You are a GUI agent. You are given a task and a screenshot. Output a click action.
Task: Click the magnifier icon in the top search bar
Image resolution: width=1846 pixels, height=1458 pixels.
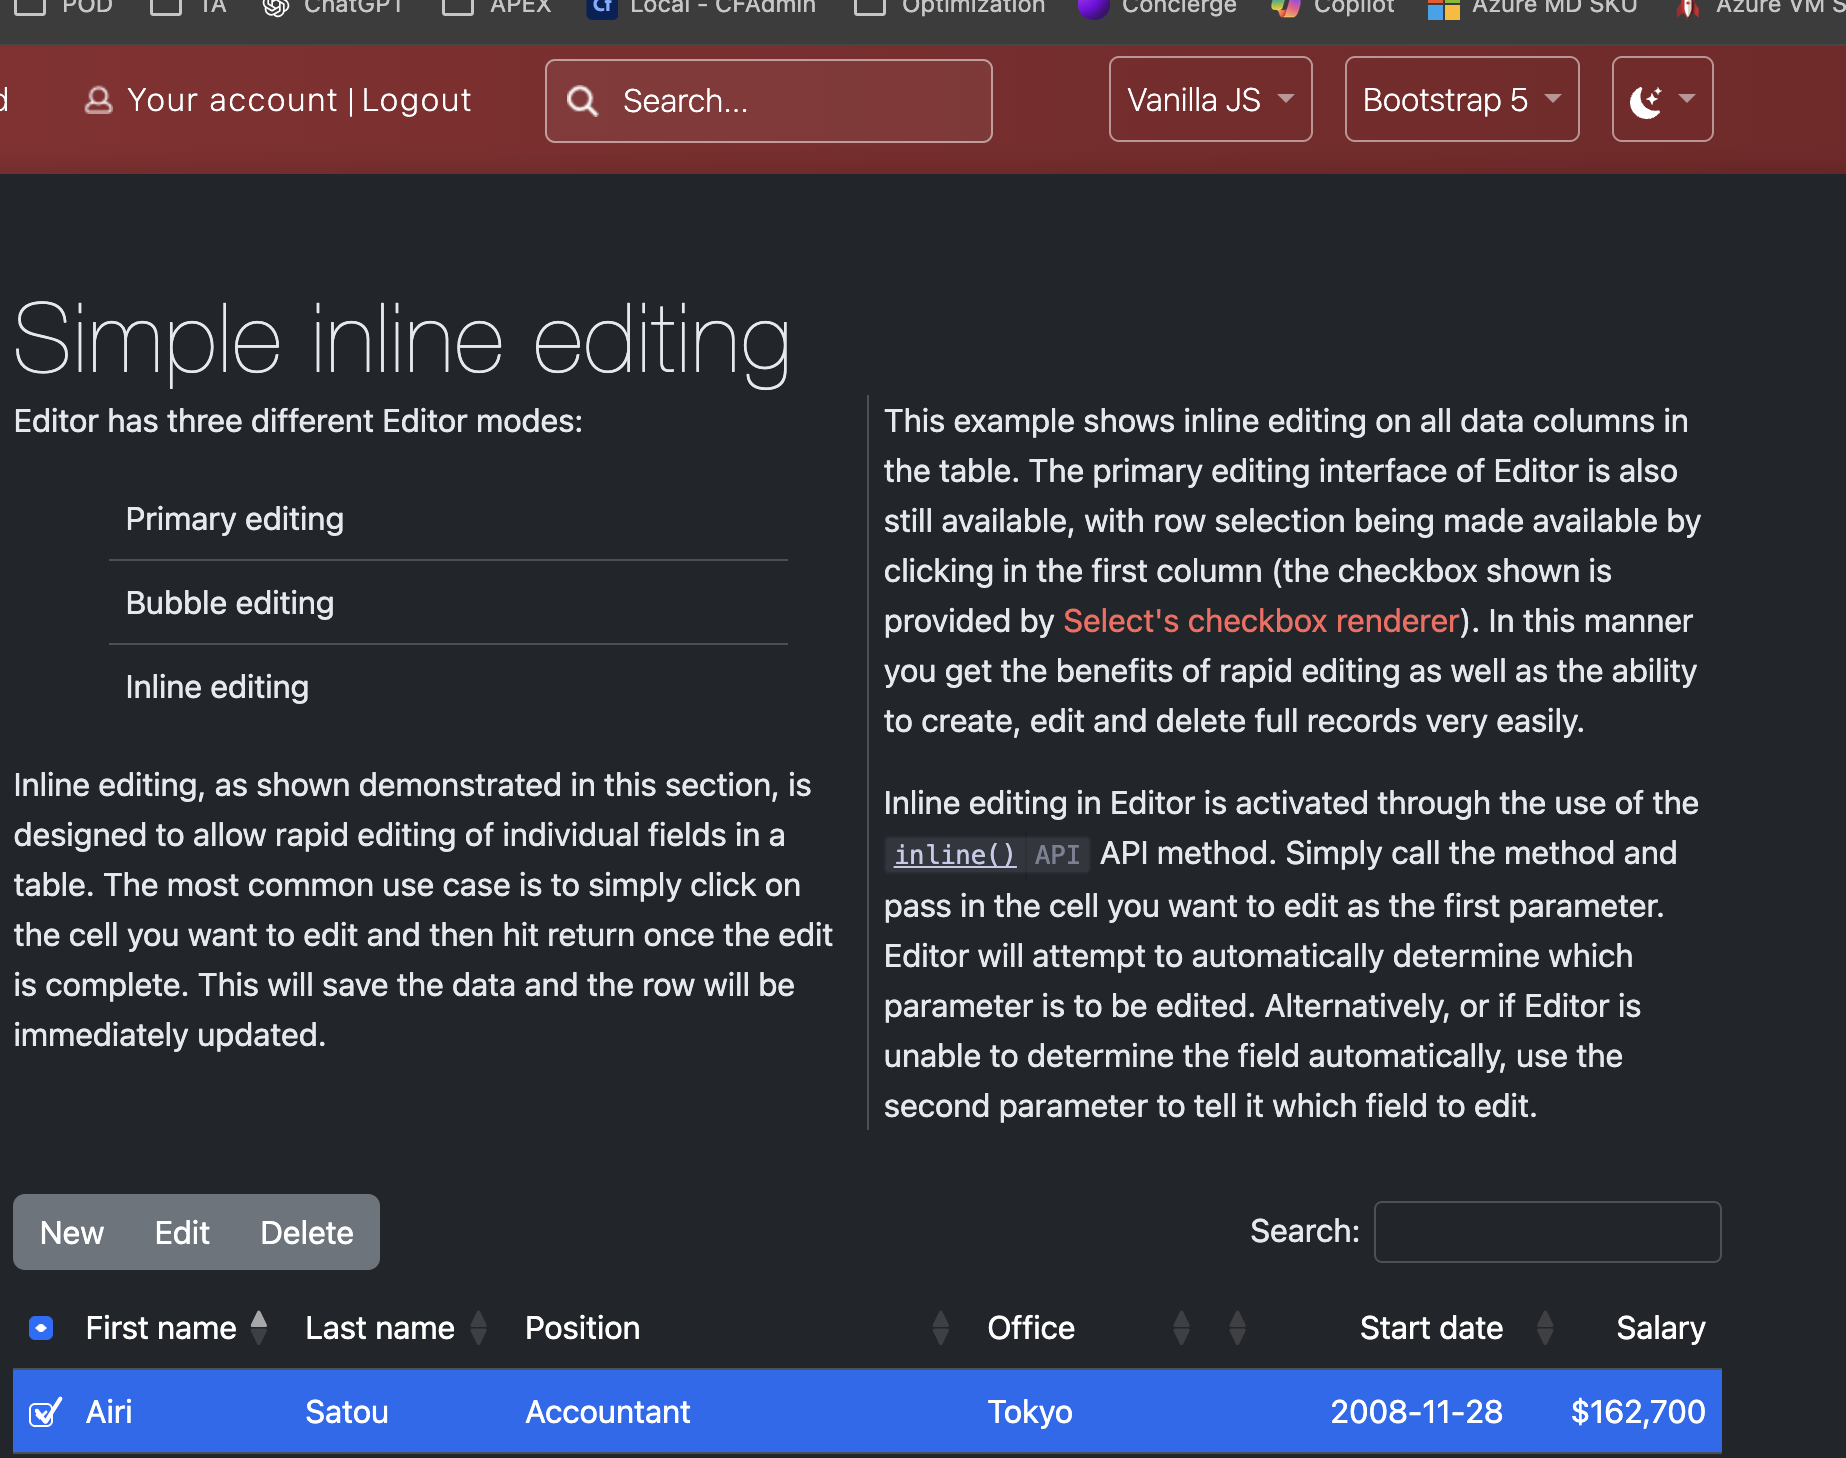tap(582, 101)
